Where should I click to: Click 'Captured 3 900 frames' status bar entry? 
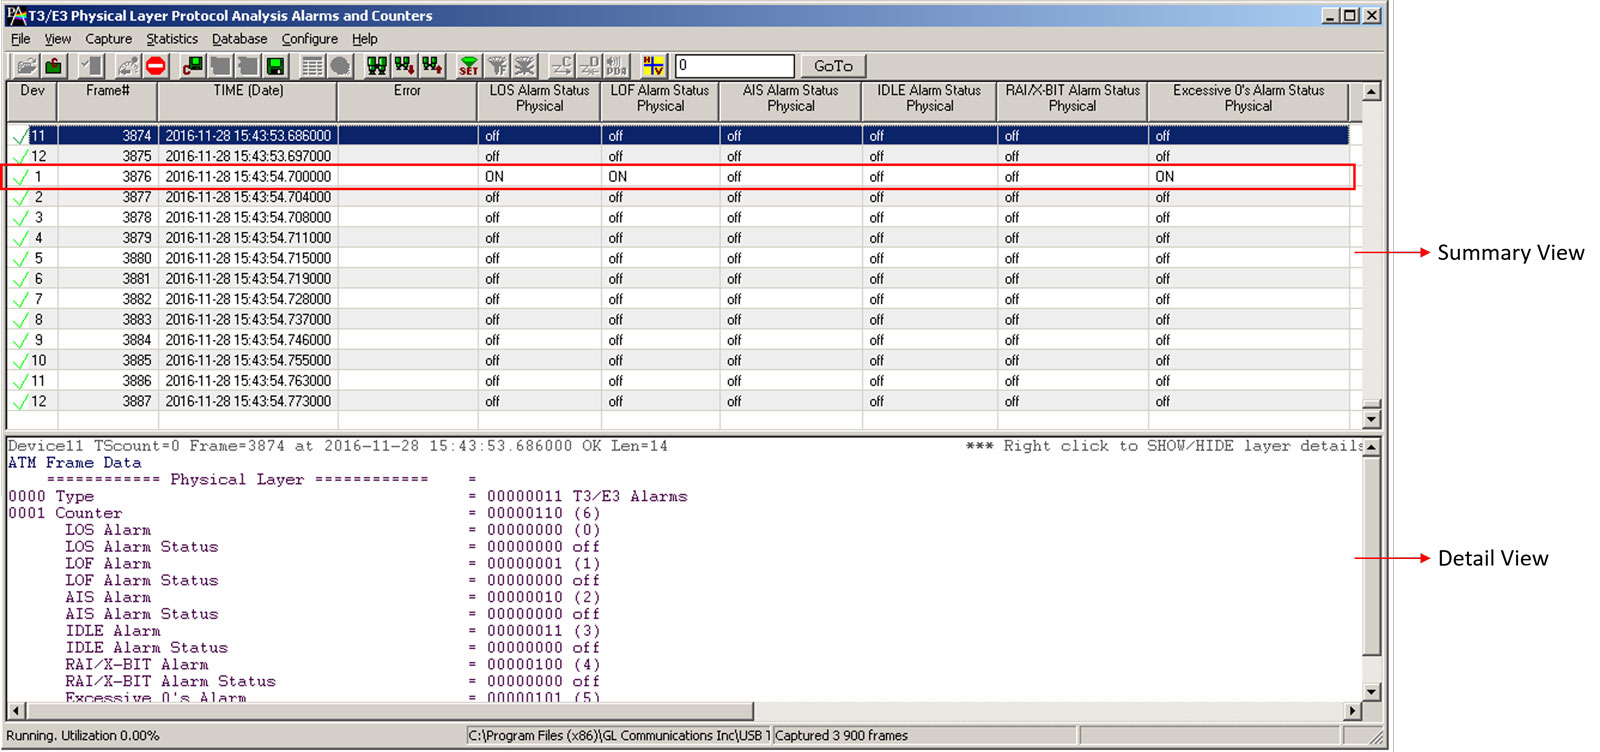[841, 736]
